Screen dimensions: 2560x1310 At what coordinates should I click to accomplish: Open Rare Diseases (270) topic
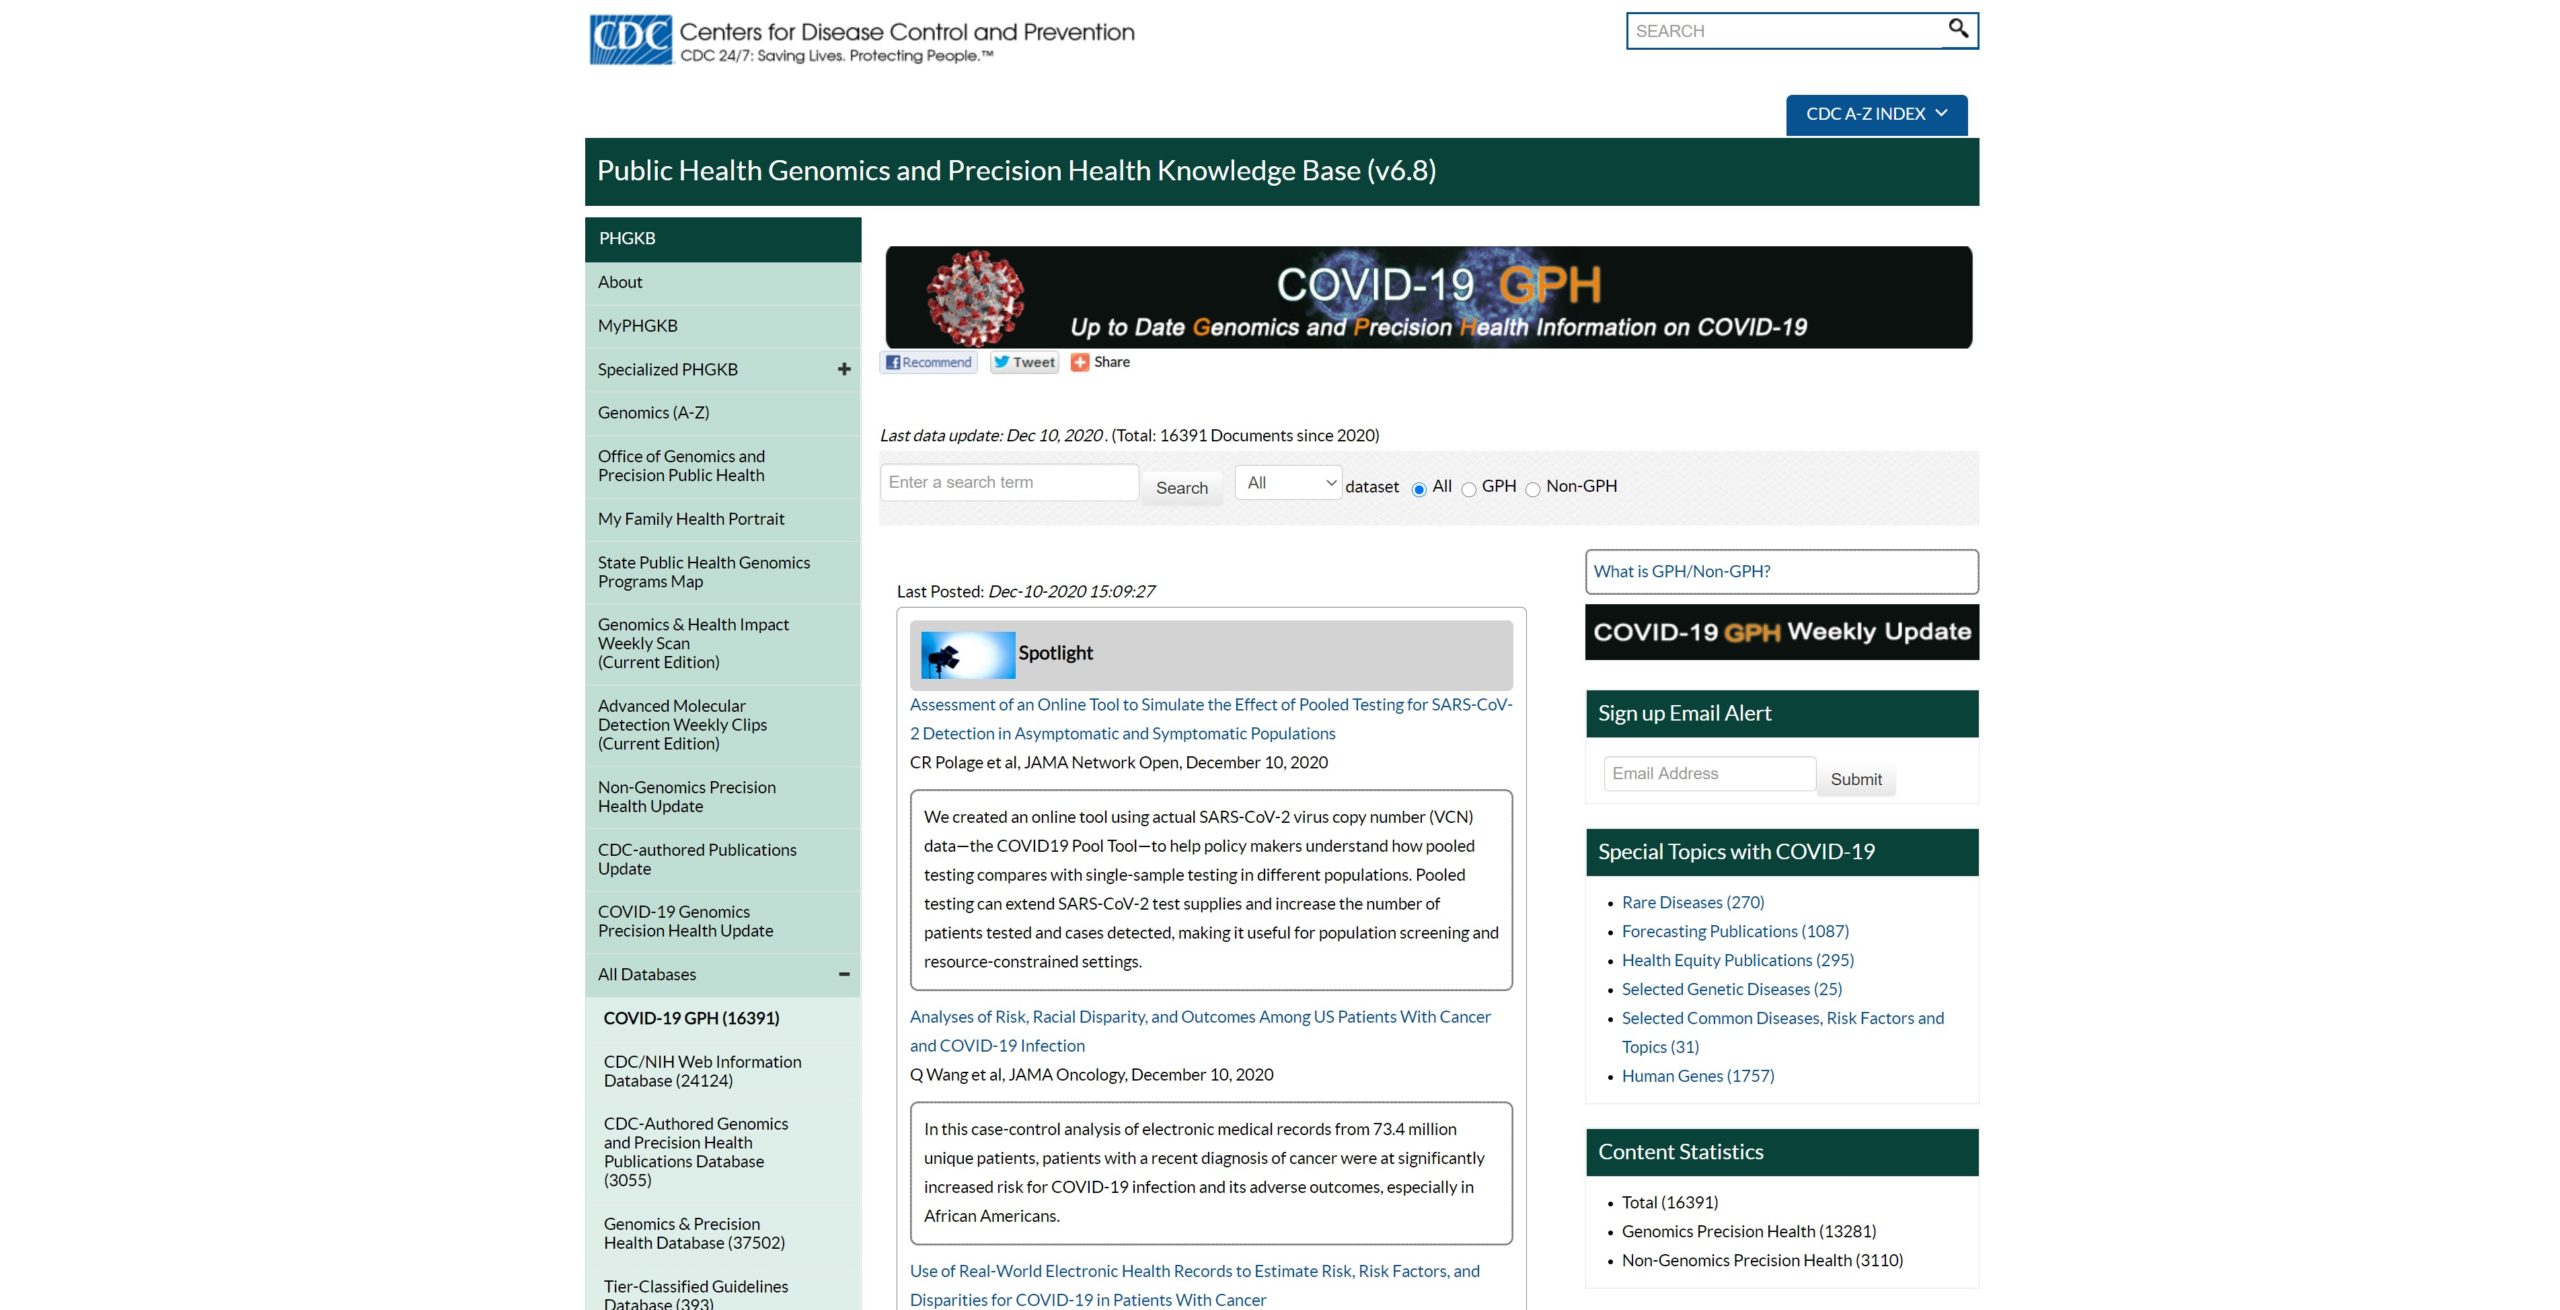(x=1692, y=902)
